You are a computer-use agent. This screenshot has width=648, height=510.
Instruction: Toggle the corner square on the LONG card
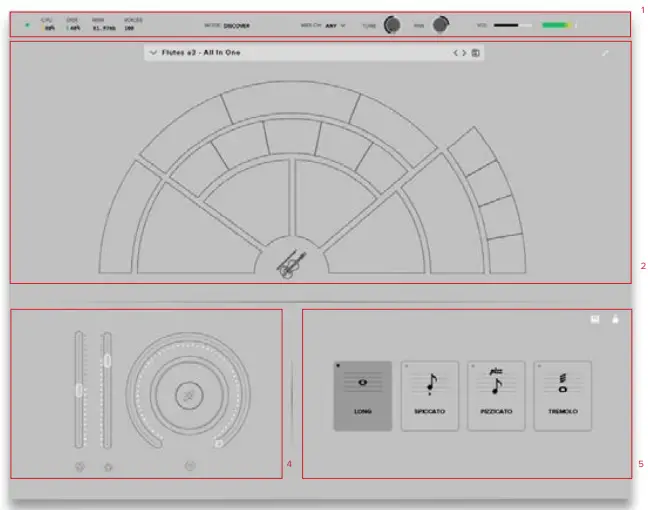[x=338, y=366]
